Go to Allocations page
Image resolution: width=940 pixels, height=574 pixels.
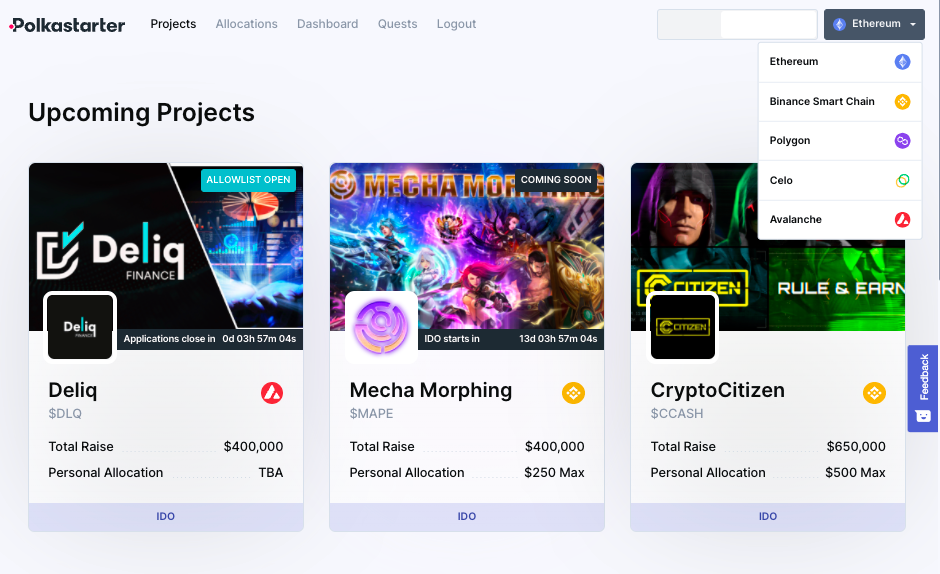point(246,24)
